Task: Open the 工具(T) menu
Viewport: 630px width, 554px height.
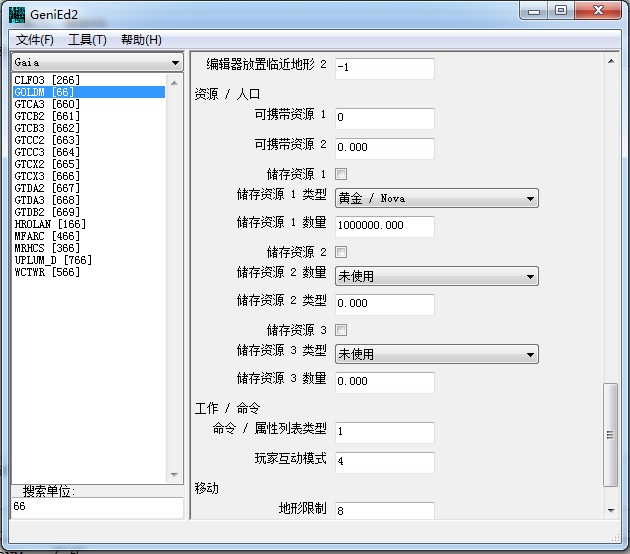Action: click(87, 40)
